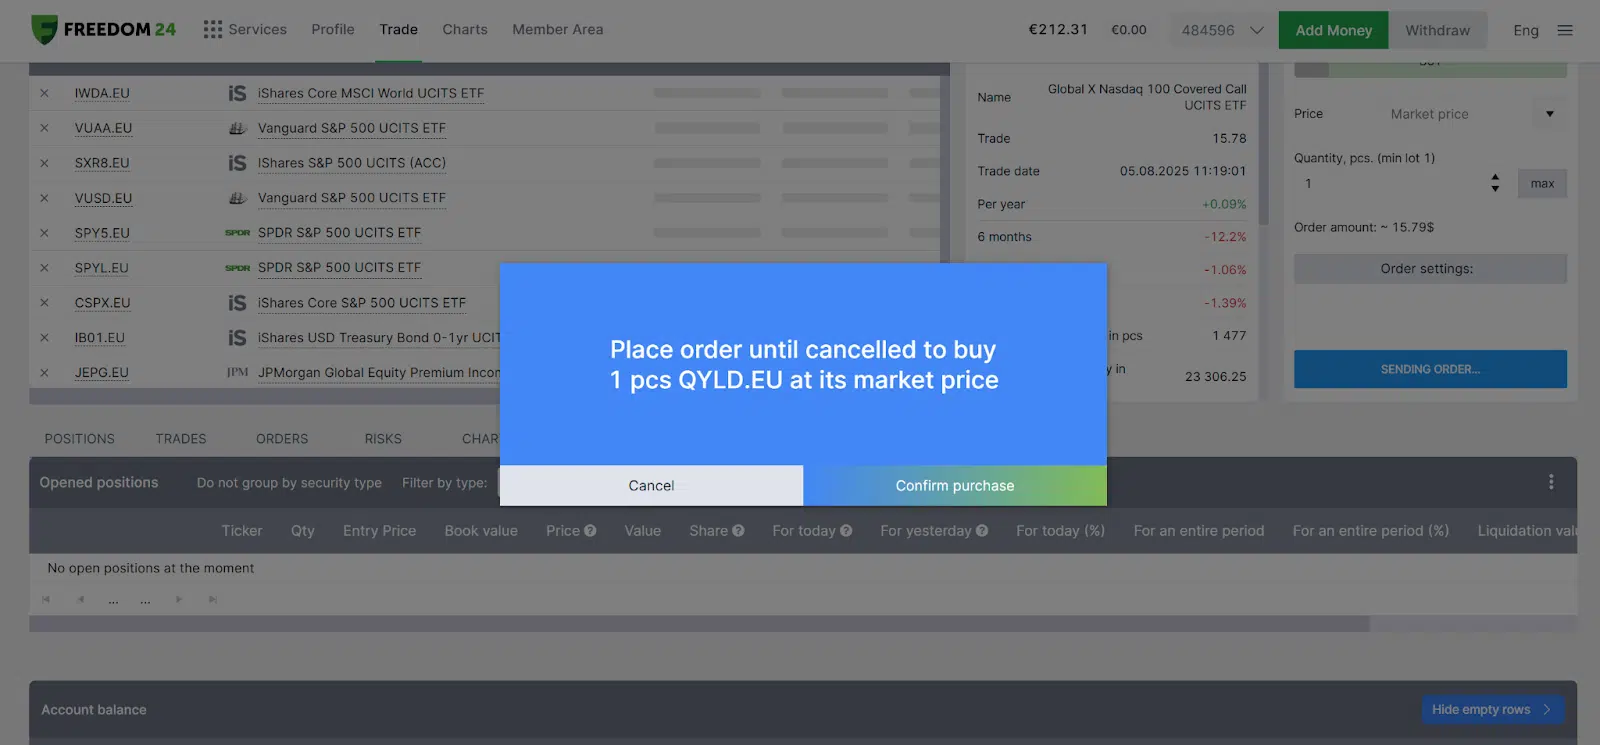1600x745 pixels.
Task: Click Hide empty rows button
Action: (1491, 710)
